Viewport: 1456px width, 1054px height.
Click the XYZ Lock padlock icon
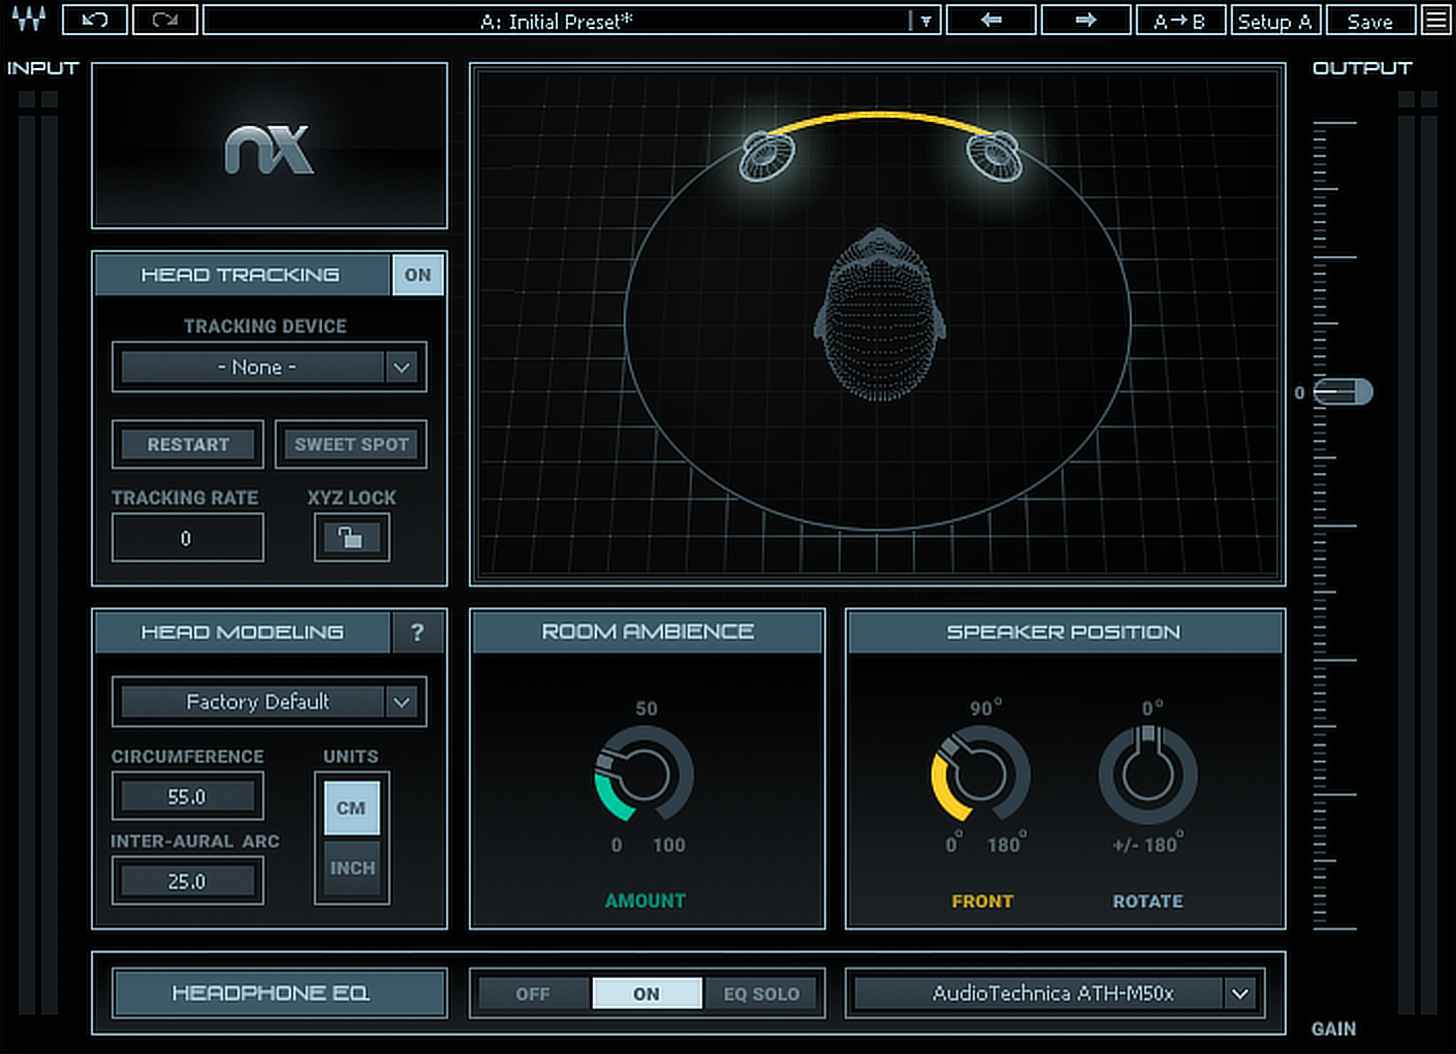click(x=350, y=538)
